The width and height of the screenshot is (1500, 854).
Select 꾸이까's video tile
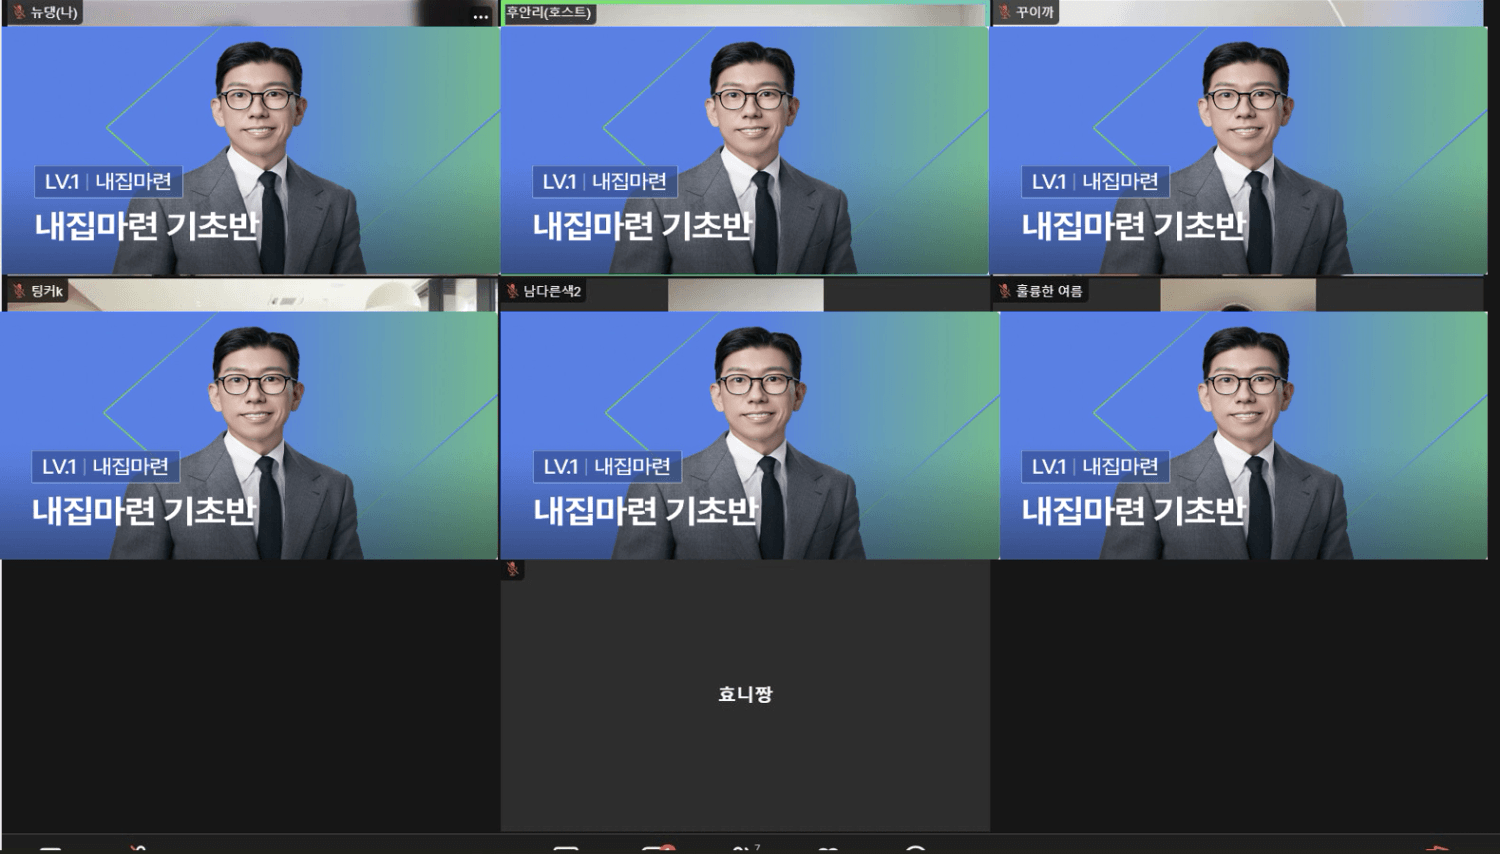coord(1239,138)
